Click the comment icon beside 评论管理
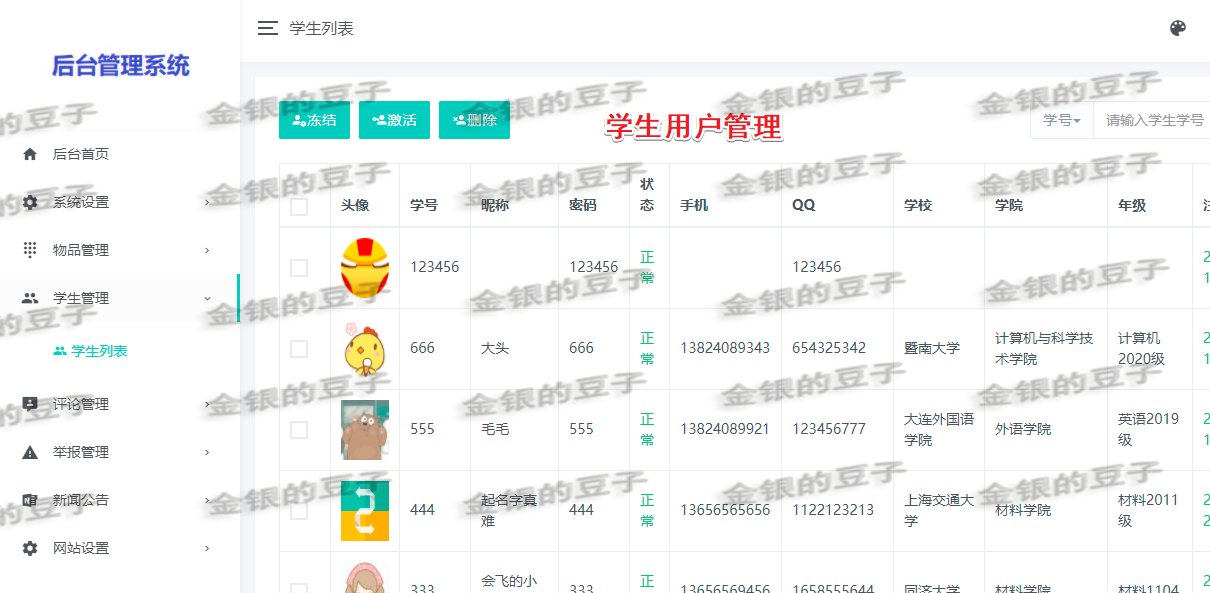 click(30, 404)
